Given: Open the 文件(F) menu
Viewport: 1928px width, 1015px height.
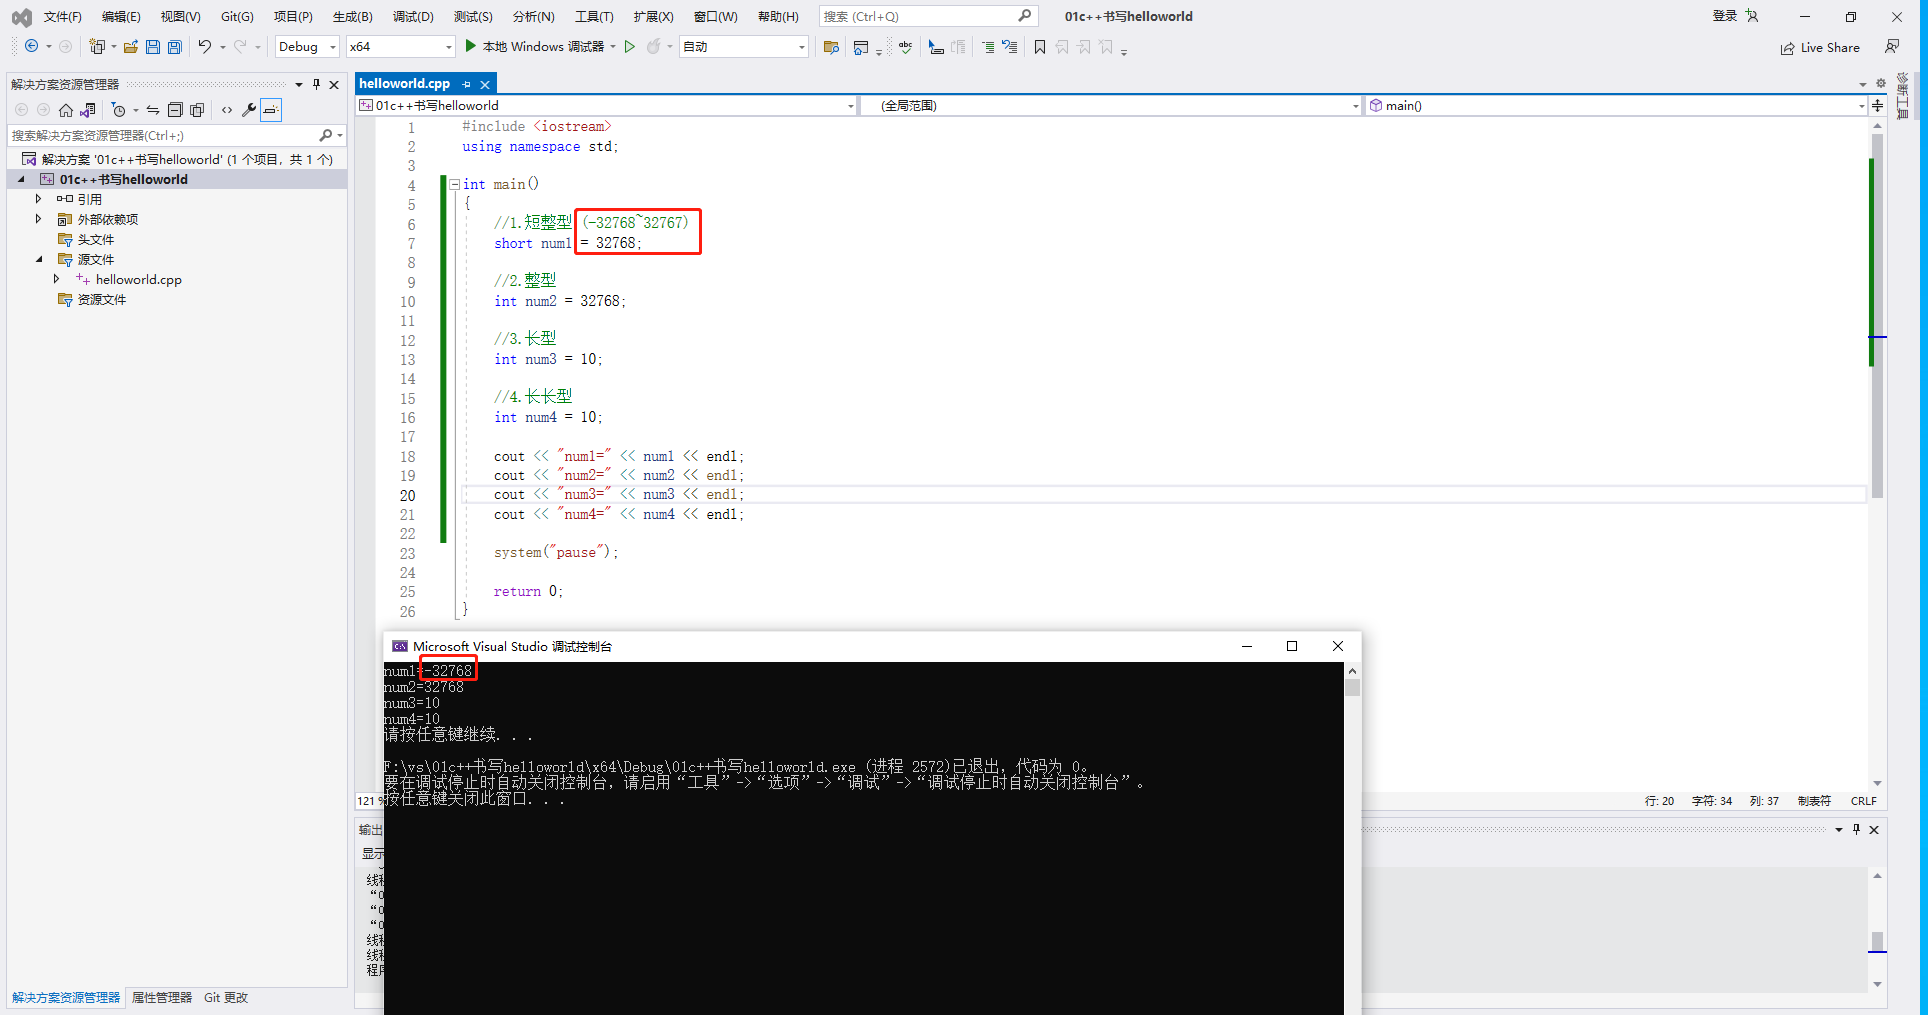Looking at the screenshot, I should (x=62, y=16).
